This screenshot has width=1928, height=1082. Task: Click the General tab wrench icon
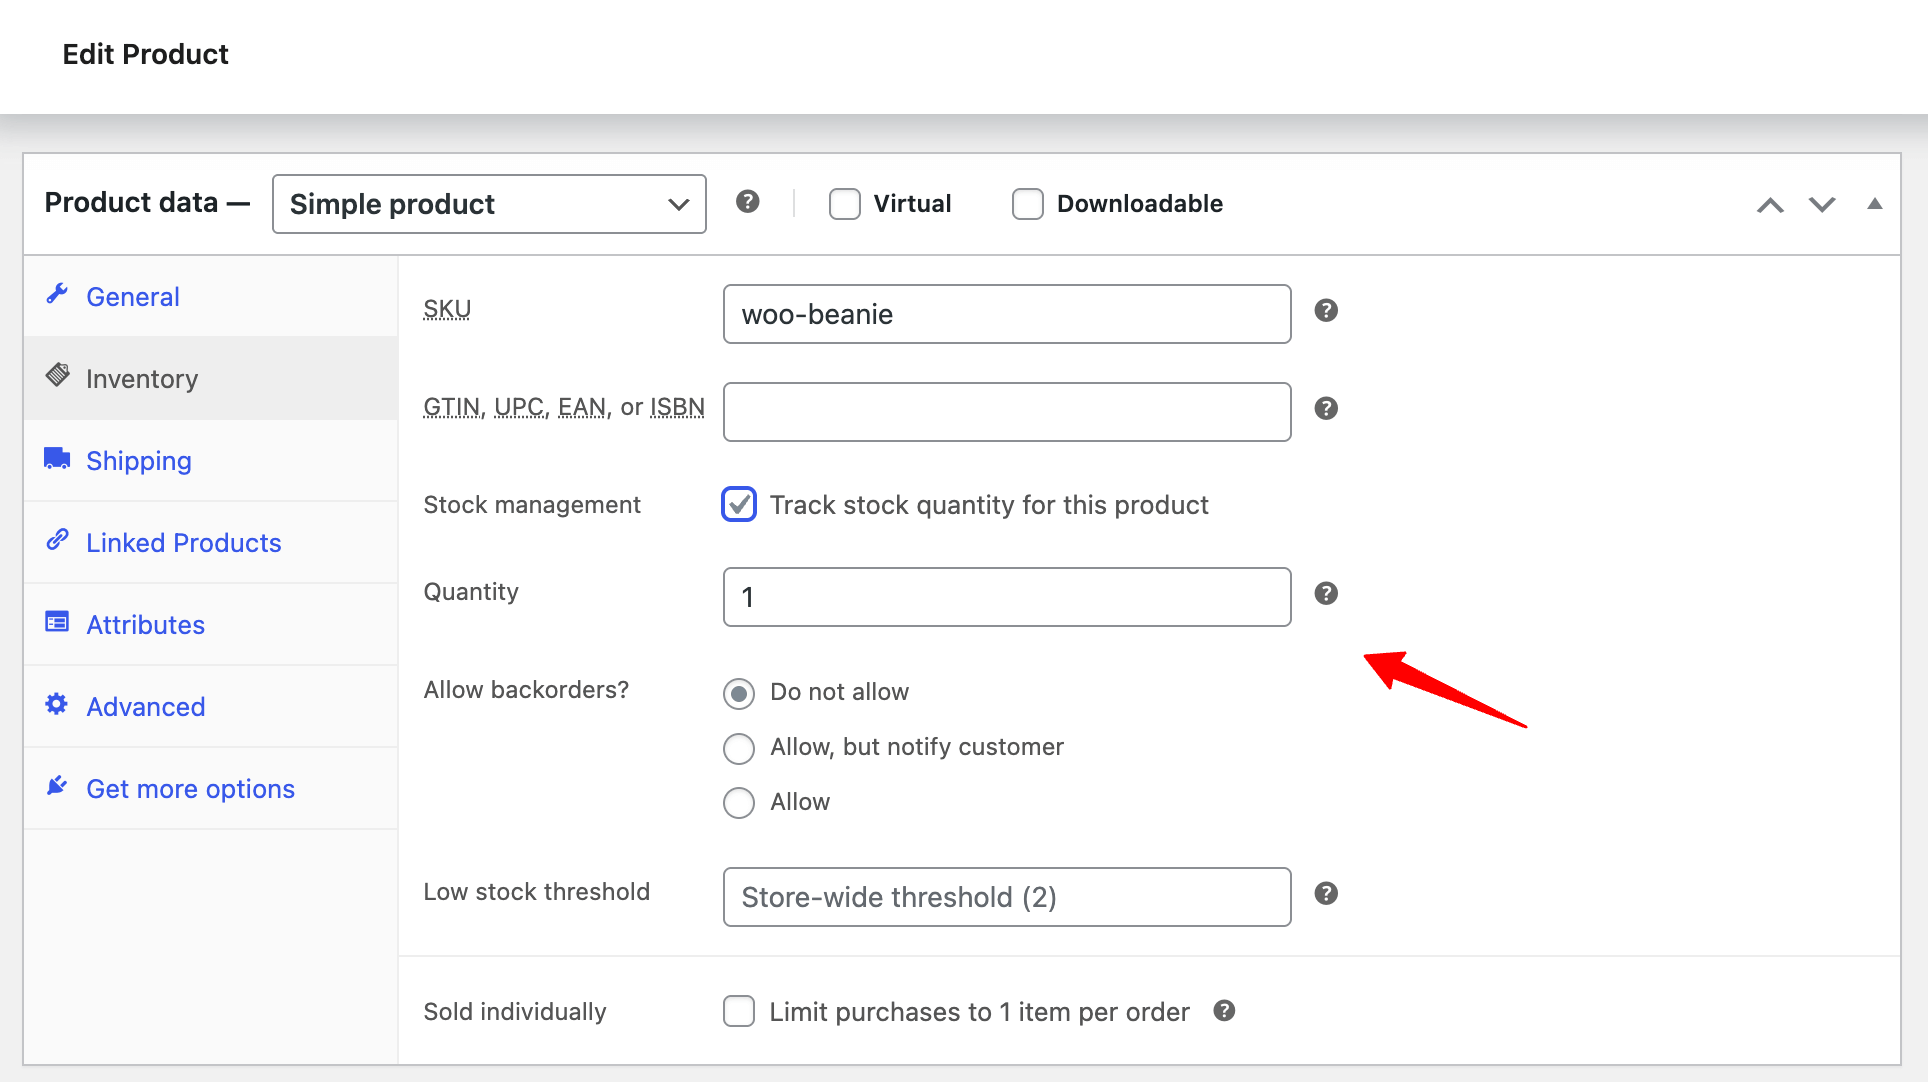(57, 294)
